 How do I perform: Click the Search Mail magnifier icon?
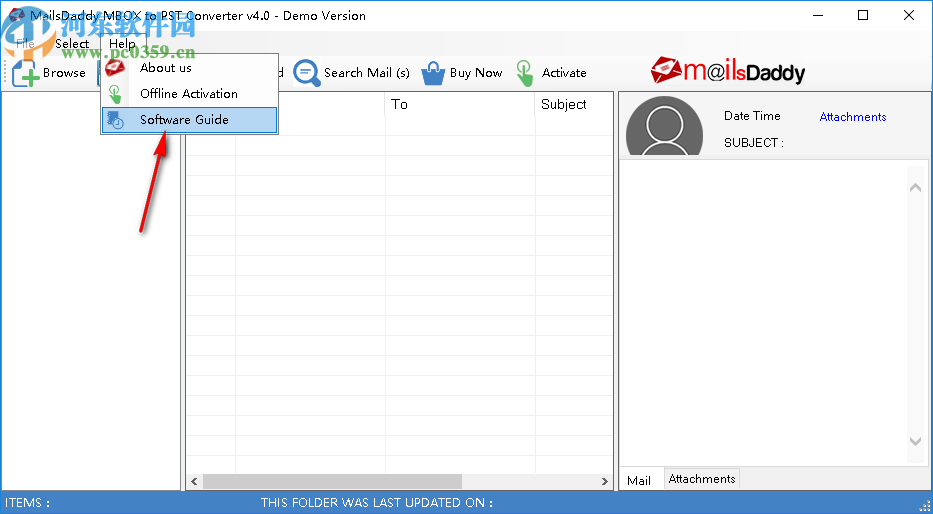(x=307, y=73)
